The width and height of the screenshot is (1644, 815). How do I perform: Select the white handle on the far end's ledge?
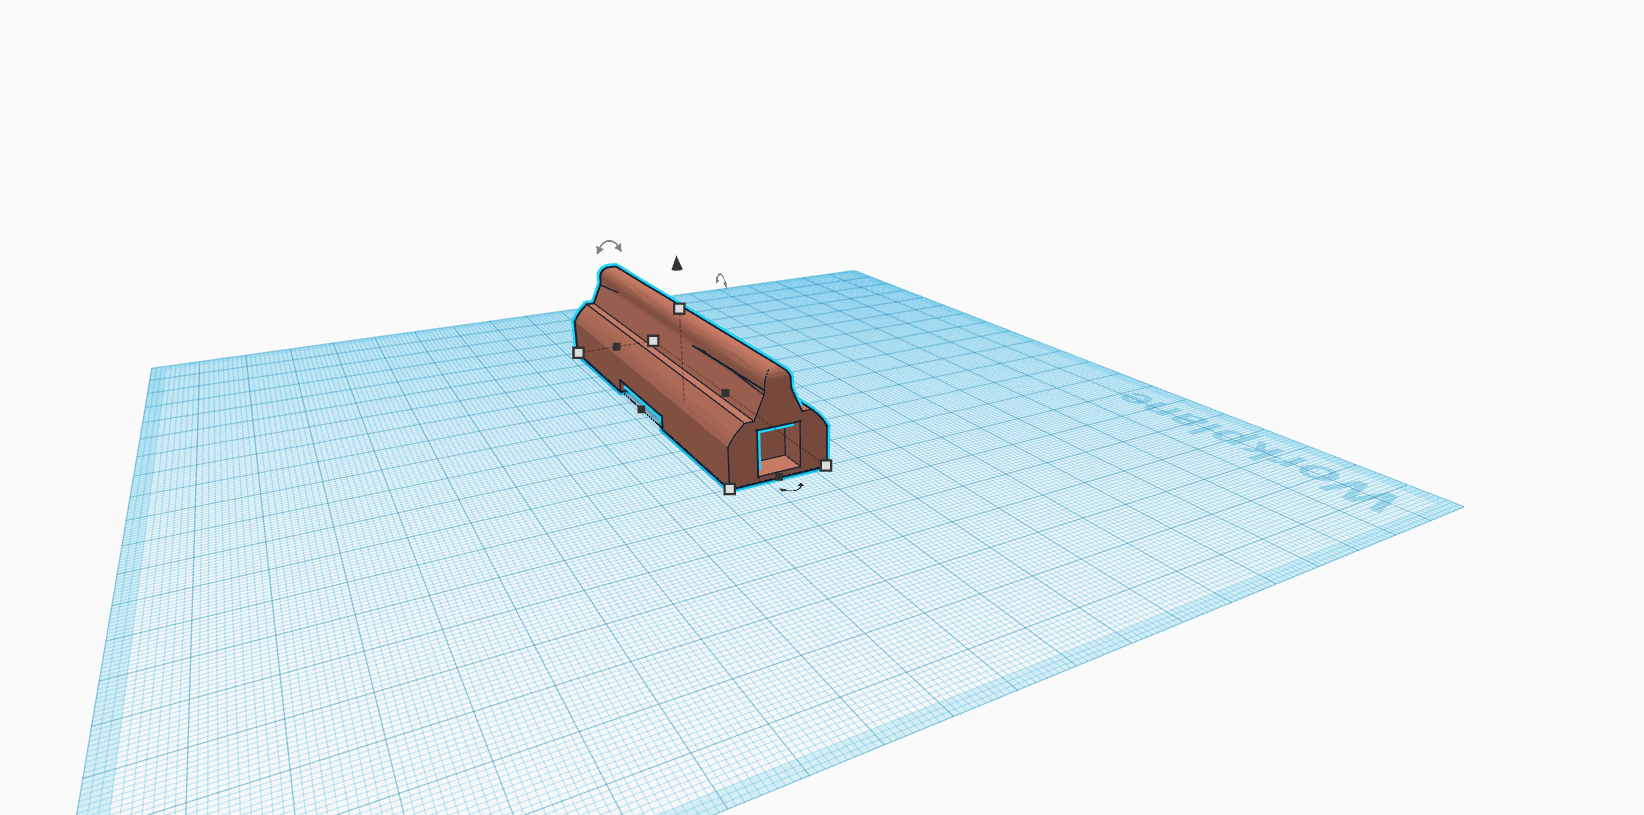pos(653,341)
